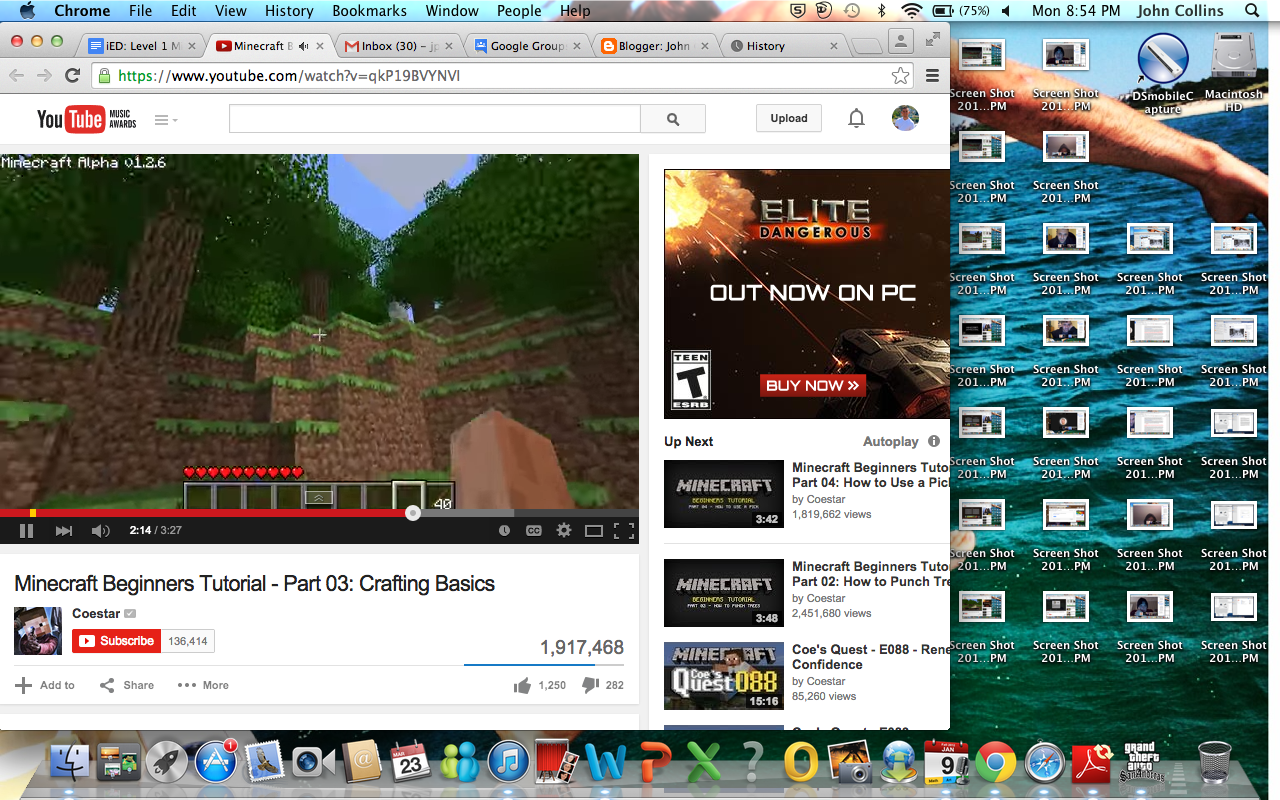Open Finder from the dock

click(x=70, y=764)
